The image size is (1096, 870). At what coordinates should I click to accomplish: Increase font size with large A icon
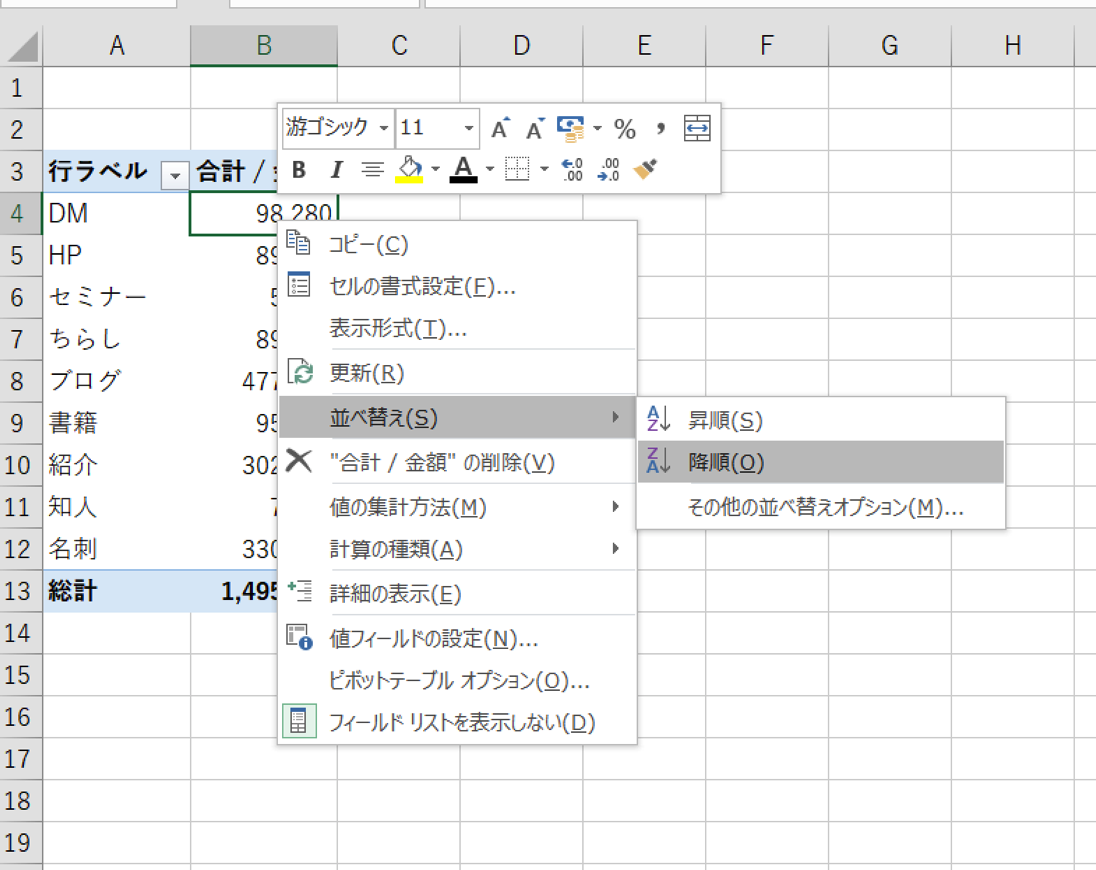tap(500, 129)
